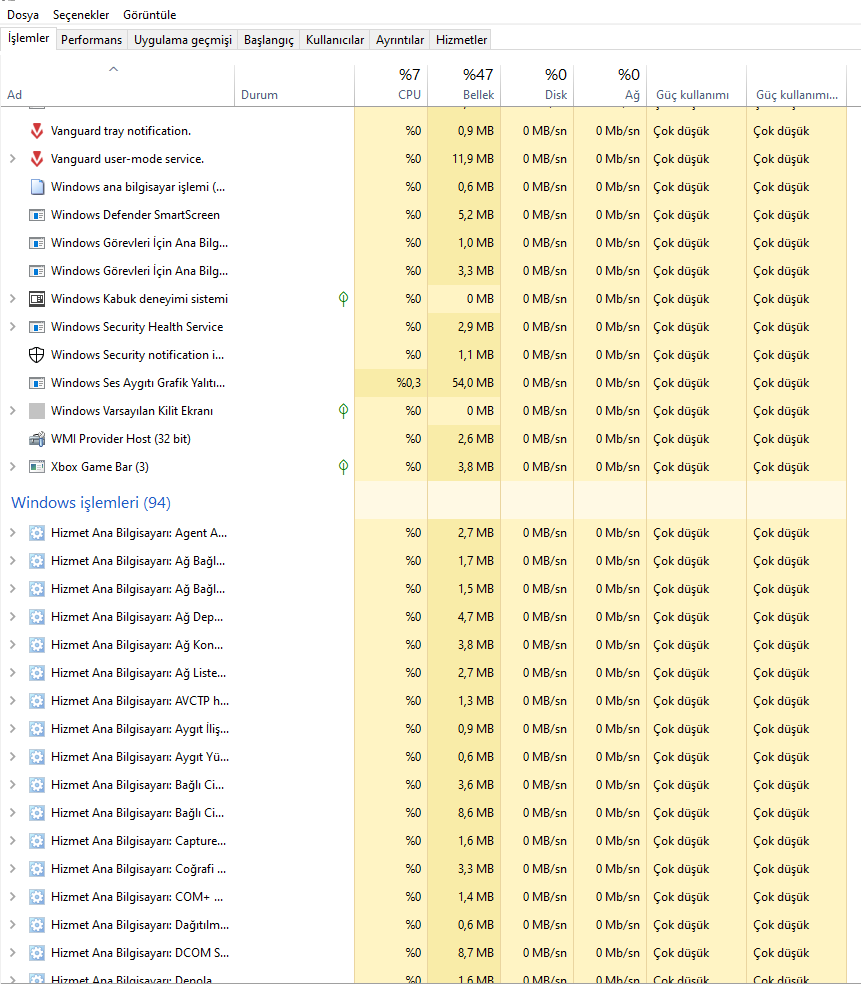Select the WMI Provider Host (32 bit) name
This screenshot has width=861, height=984.
pyautogui.click(x=120, y=439)
